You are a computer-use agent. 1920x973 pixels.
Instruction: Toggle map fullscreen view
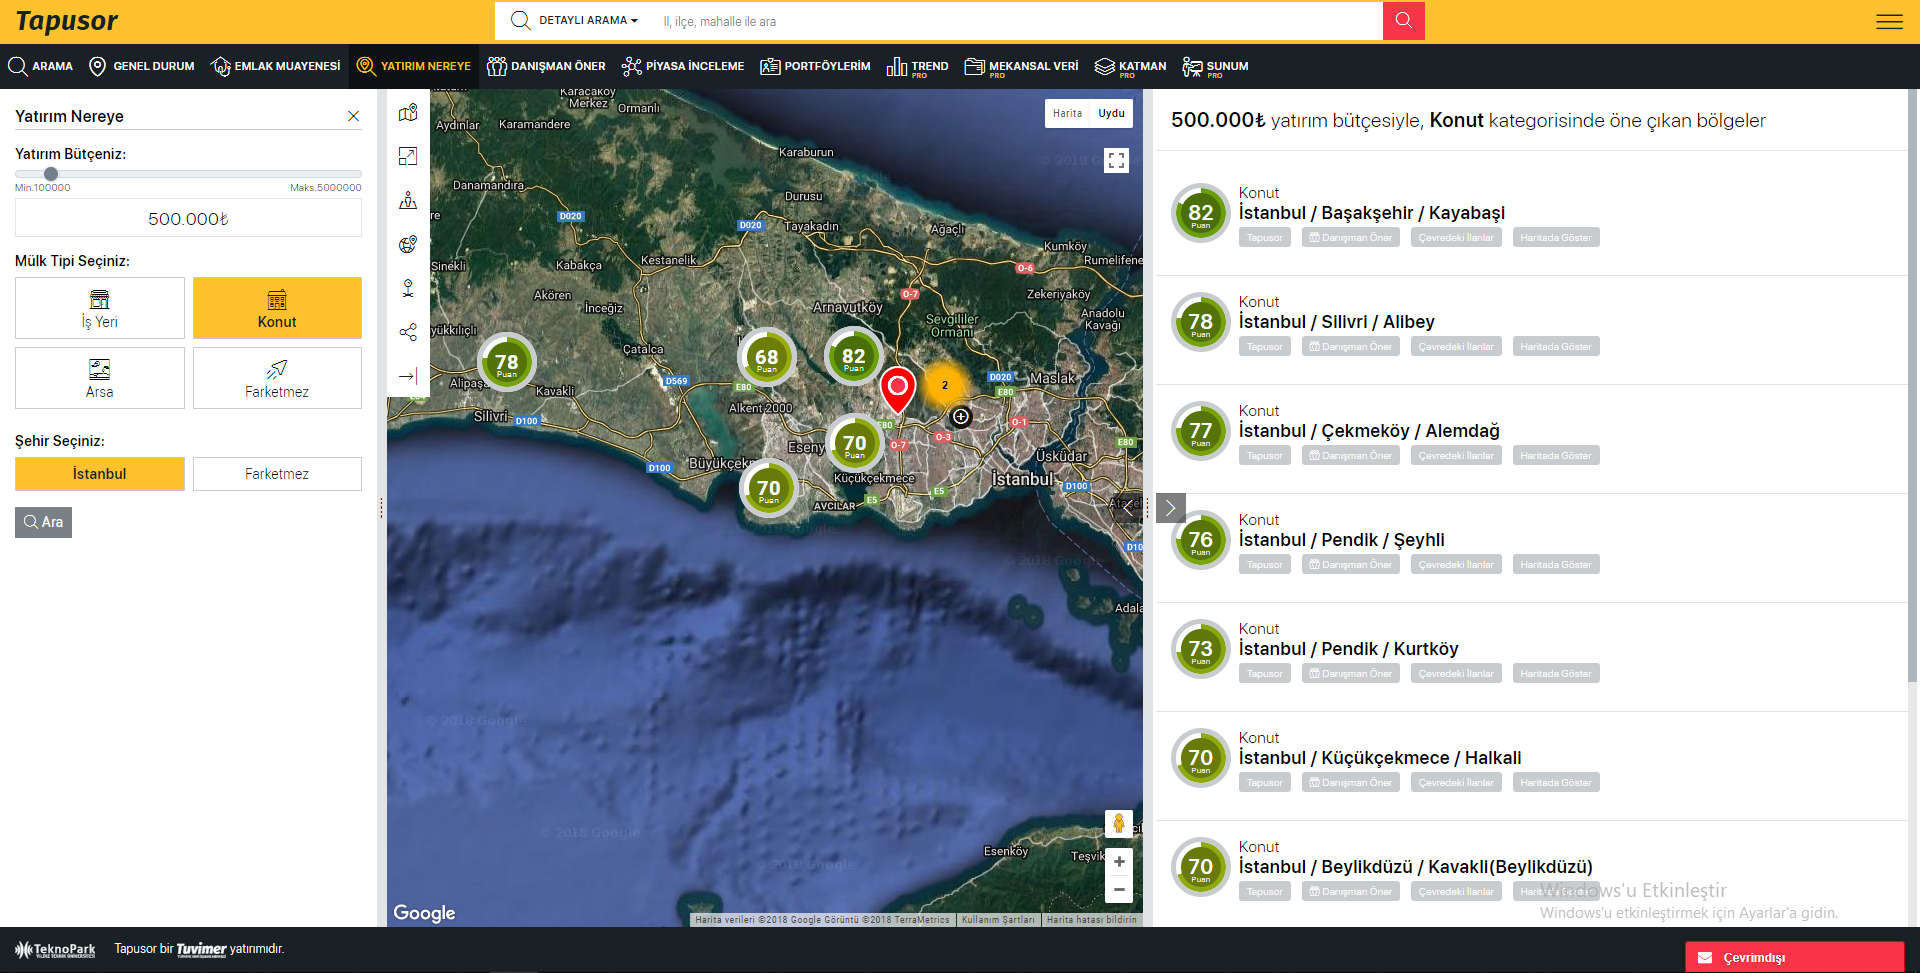(1117, 160)
